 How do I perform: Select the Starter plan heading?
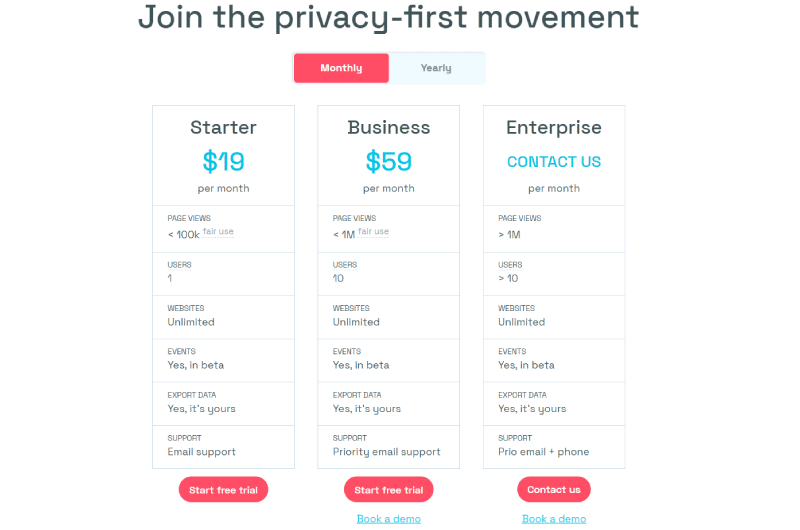click(x=223, y=128)
